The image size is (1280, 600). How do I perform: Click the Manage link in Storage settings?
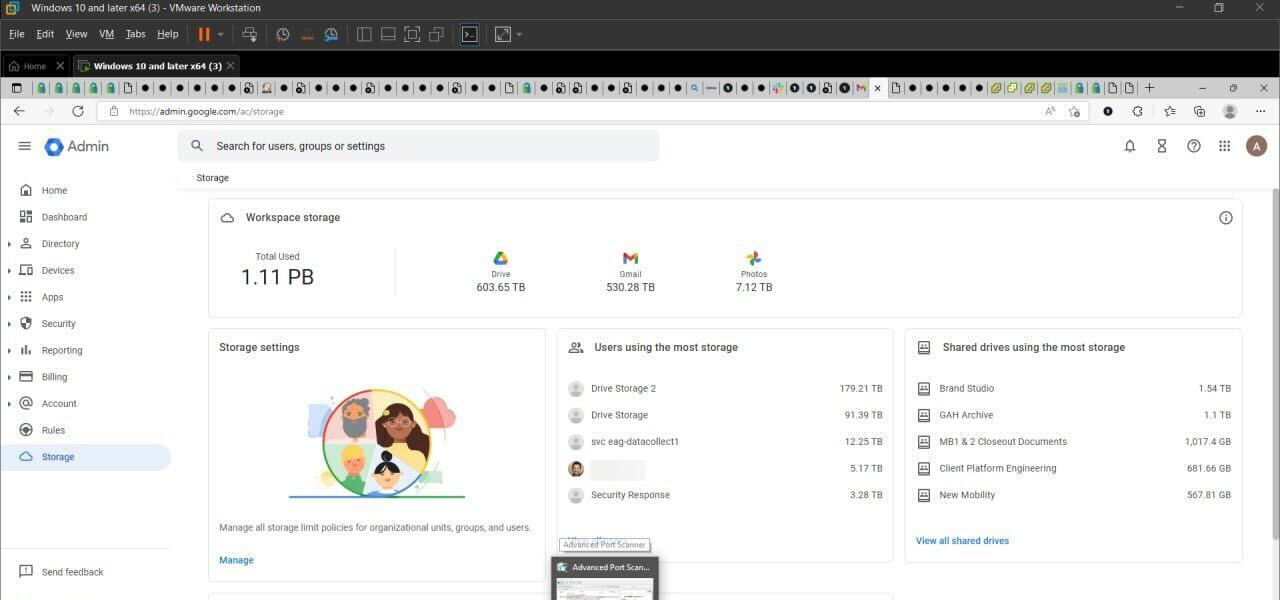pos(236,560)
